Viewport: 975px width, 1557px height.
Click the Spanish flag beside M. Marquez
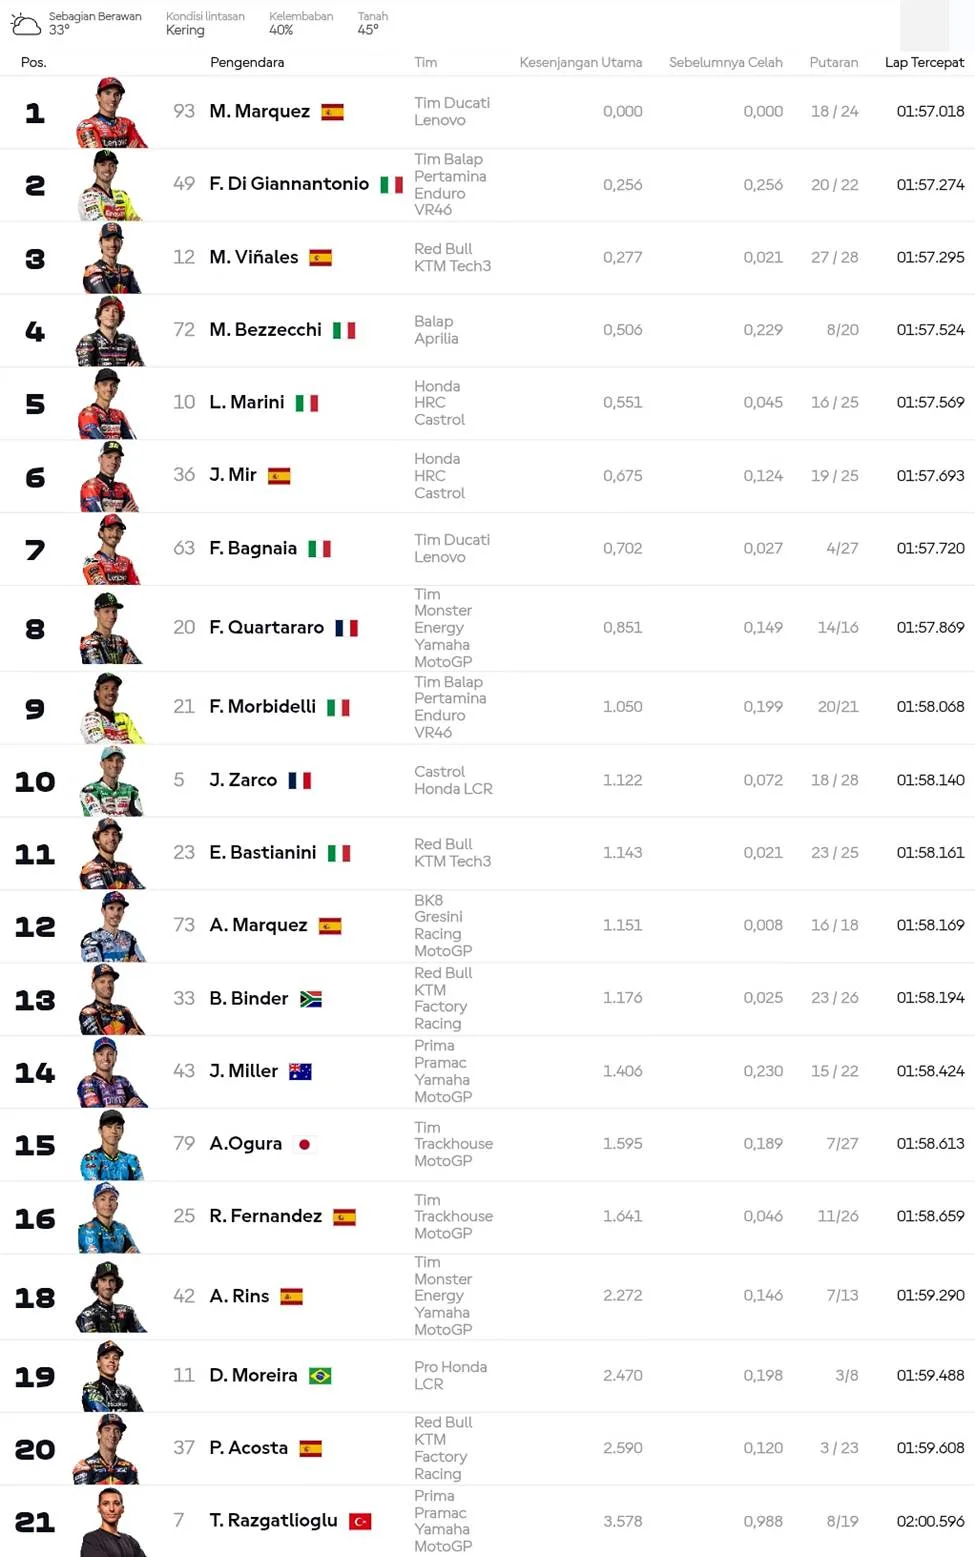click(x=333, y=112)
